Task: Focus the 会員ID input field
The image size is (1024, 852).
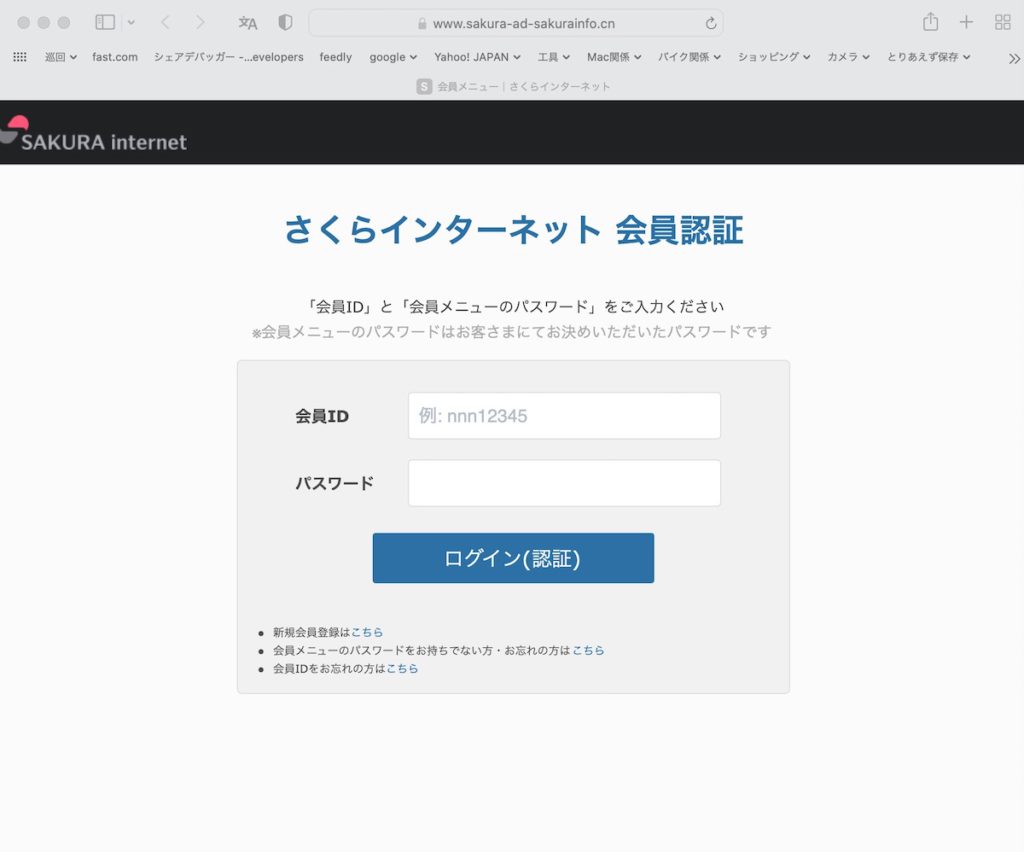Action: 564,415
